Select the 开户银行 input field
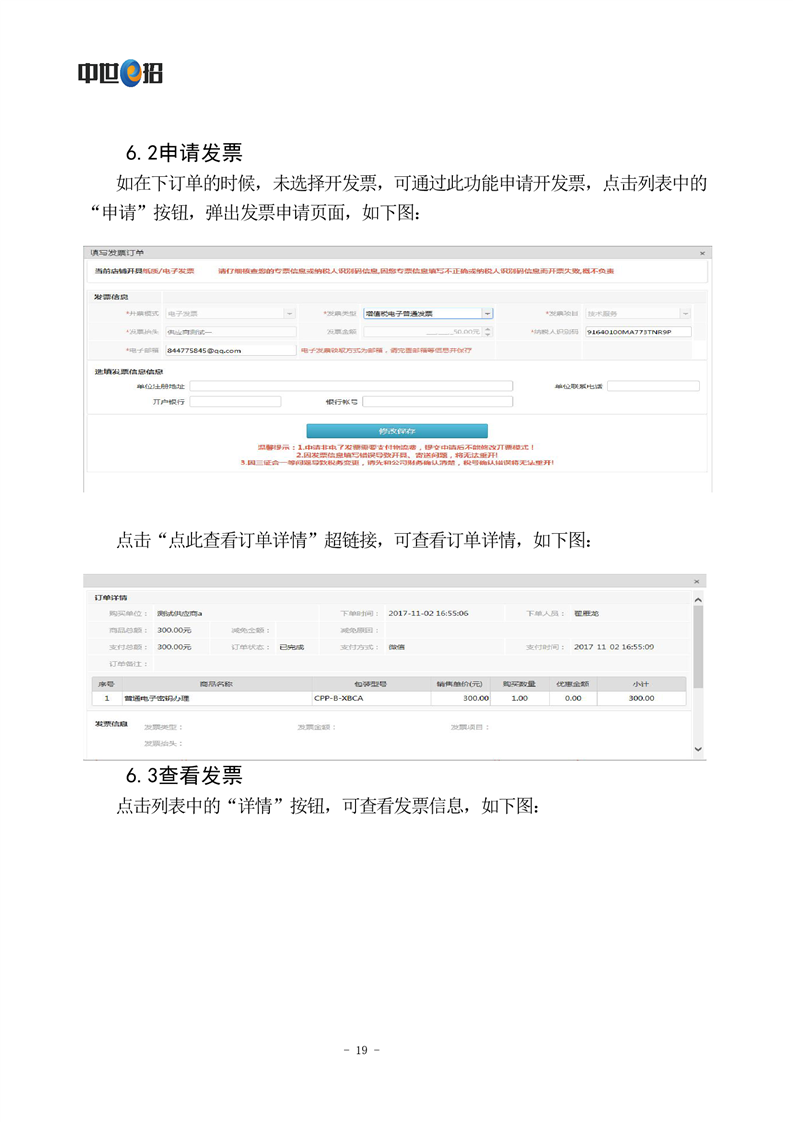 (x=221, y=402)
